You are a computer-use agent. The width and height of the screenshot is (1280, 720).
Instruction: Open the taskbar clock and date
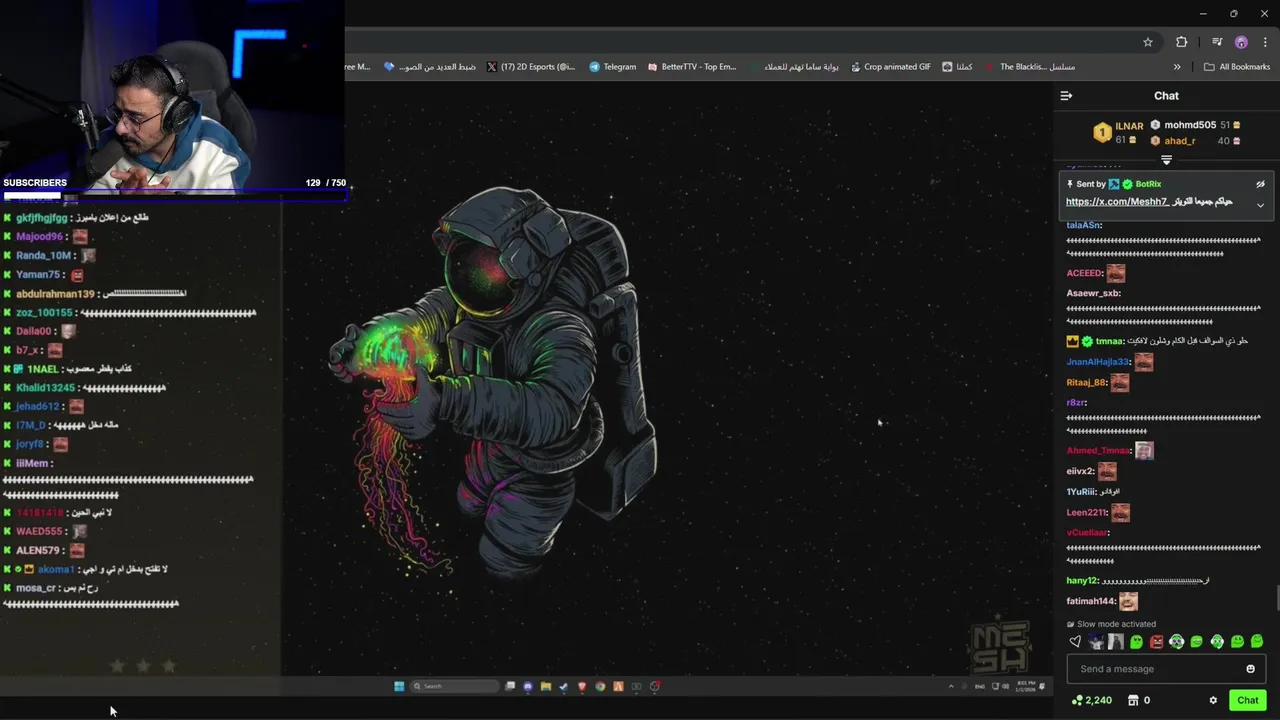(1027, 686)
